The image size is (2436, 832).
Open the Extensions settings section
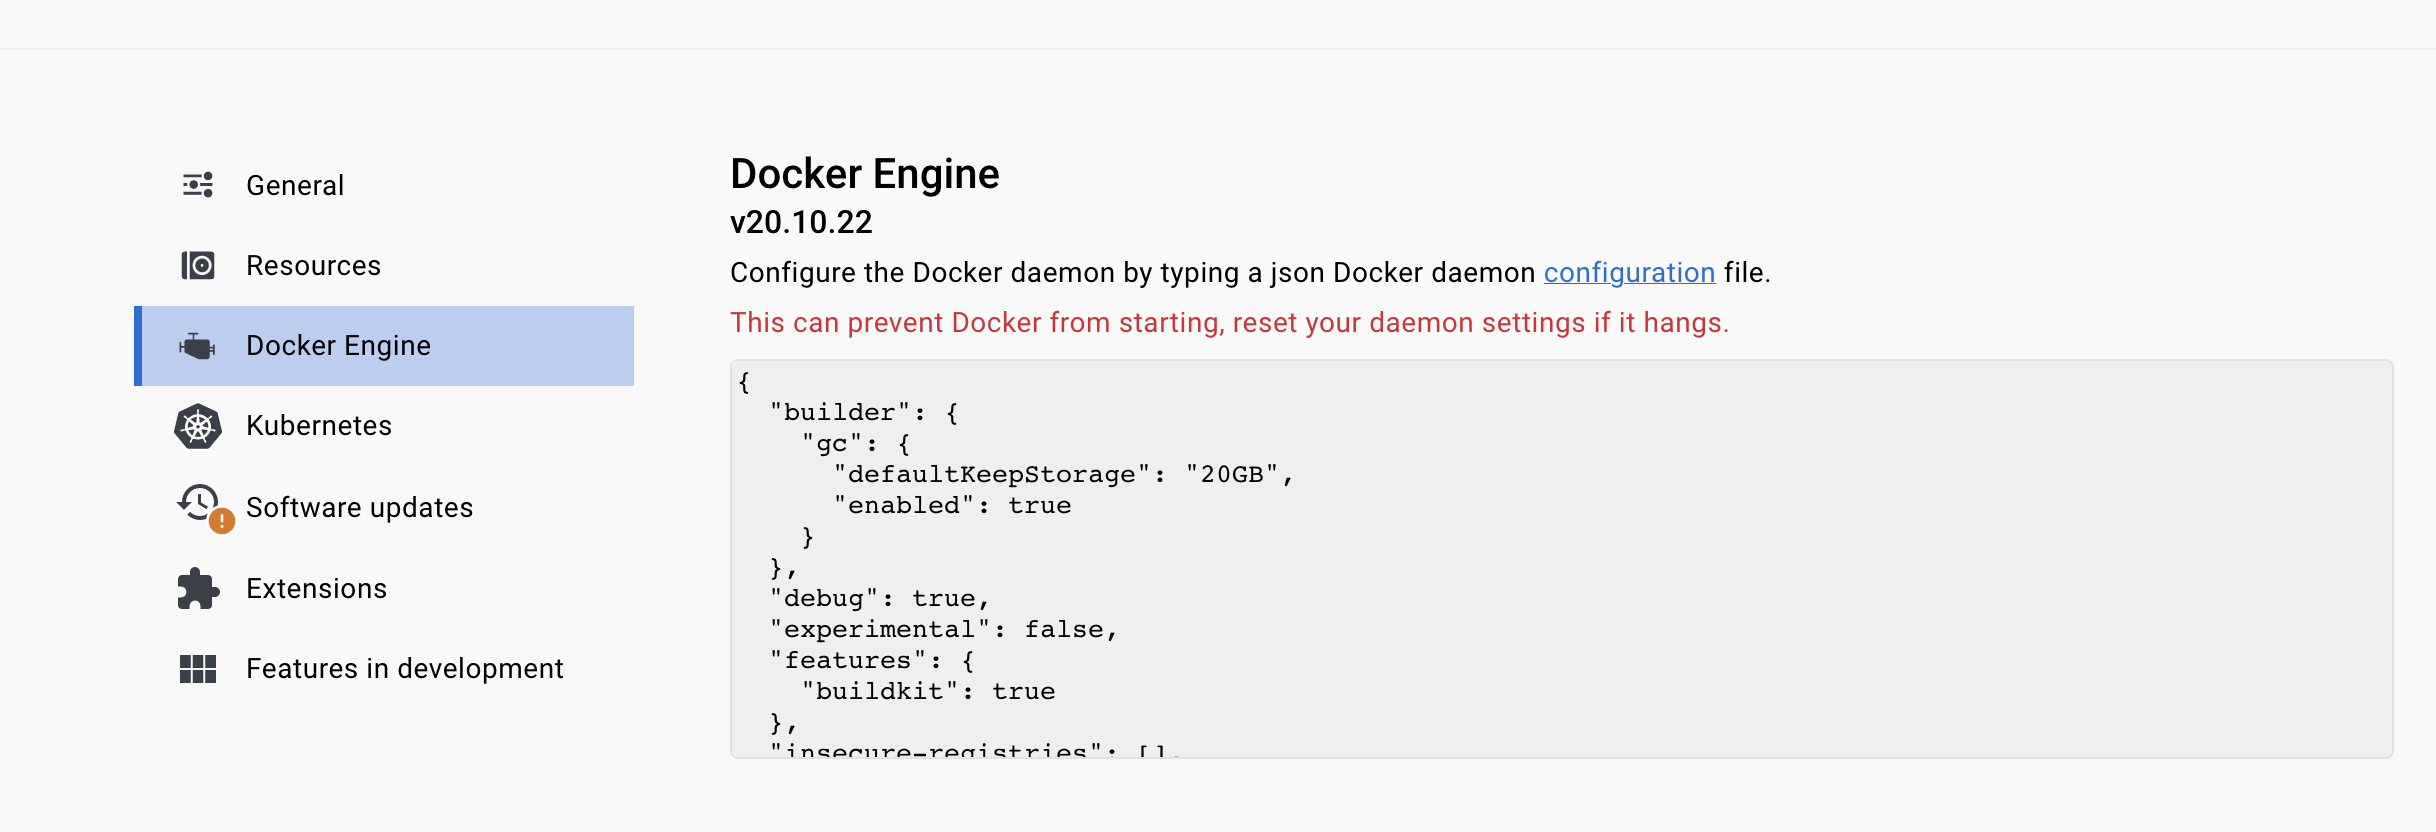[x=384, y=588]
